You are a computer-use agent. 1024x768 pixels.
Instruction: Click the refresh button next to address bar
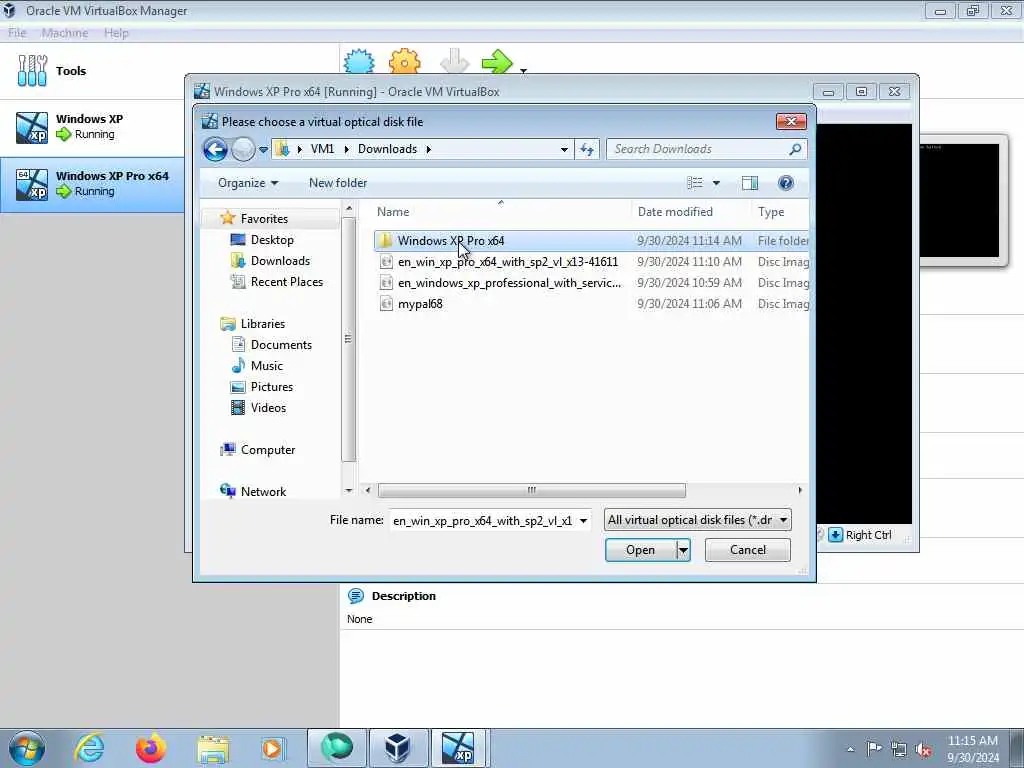587,150
